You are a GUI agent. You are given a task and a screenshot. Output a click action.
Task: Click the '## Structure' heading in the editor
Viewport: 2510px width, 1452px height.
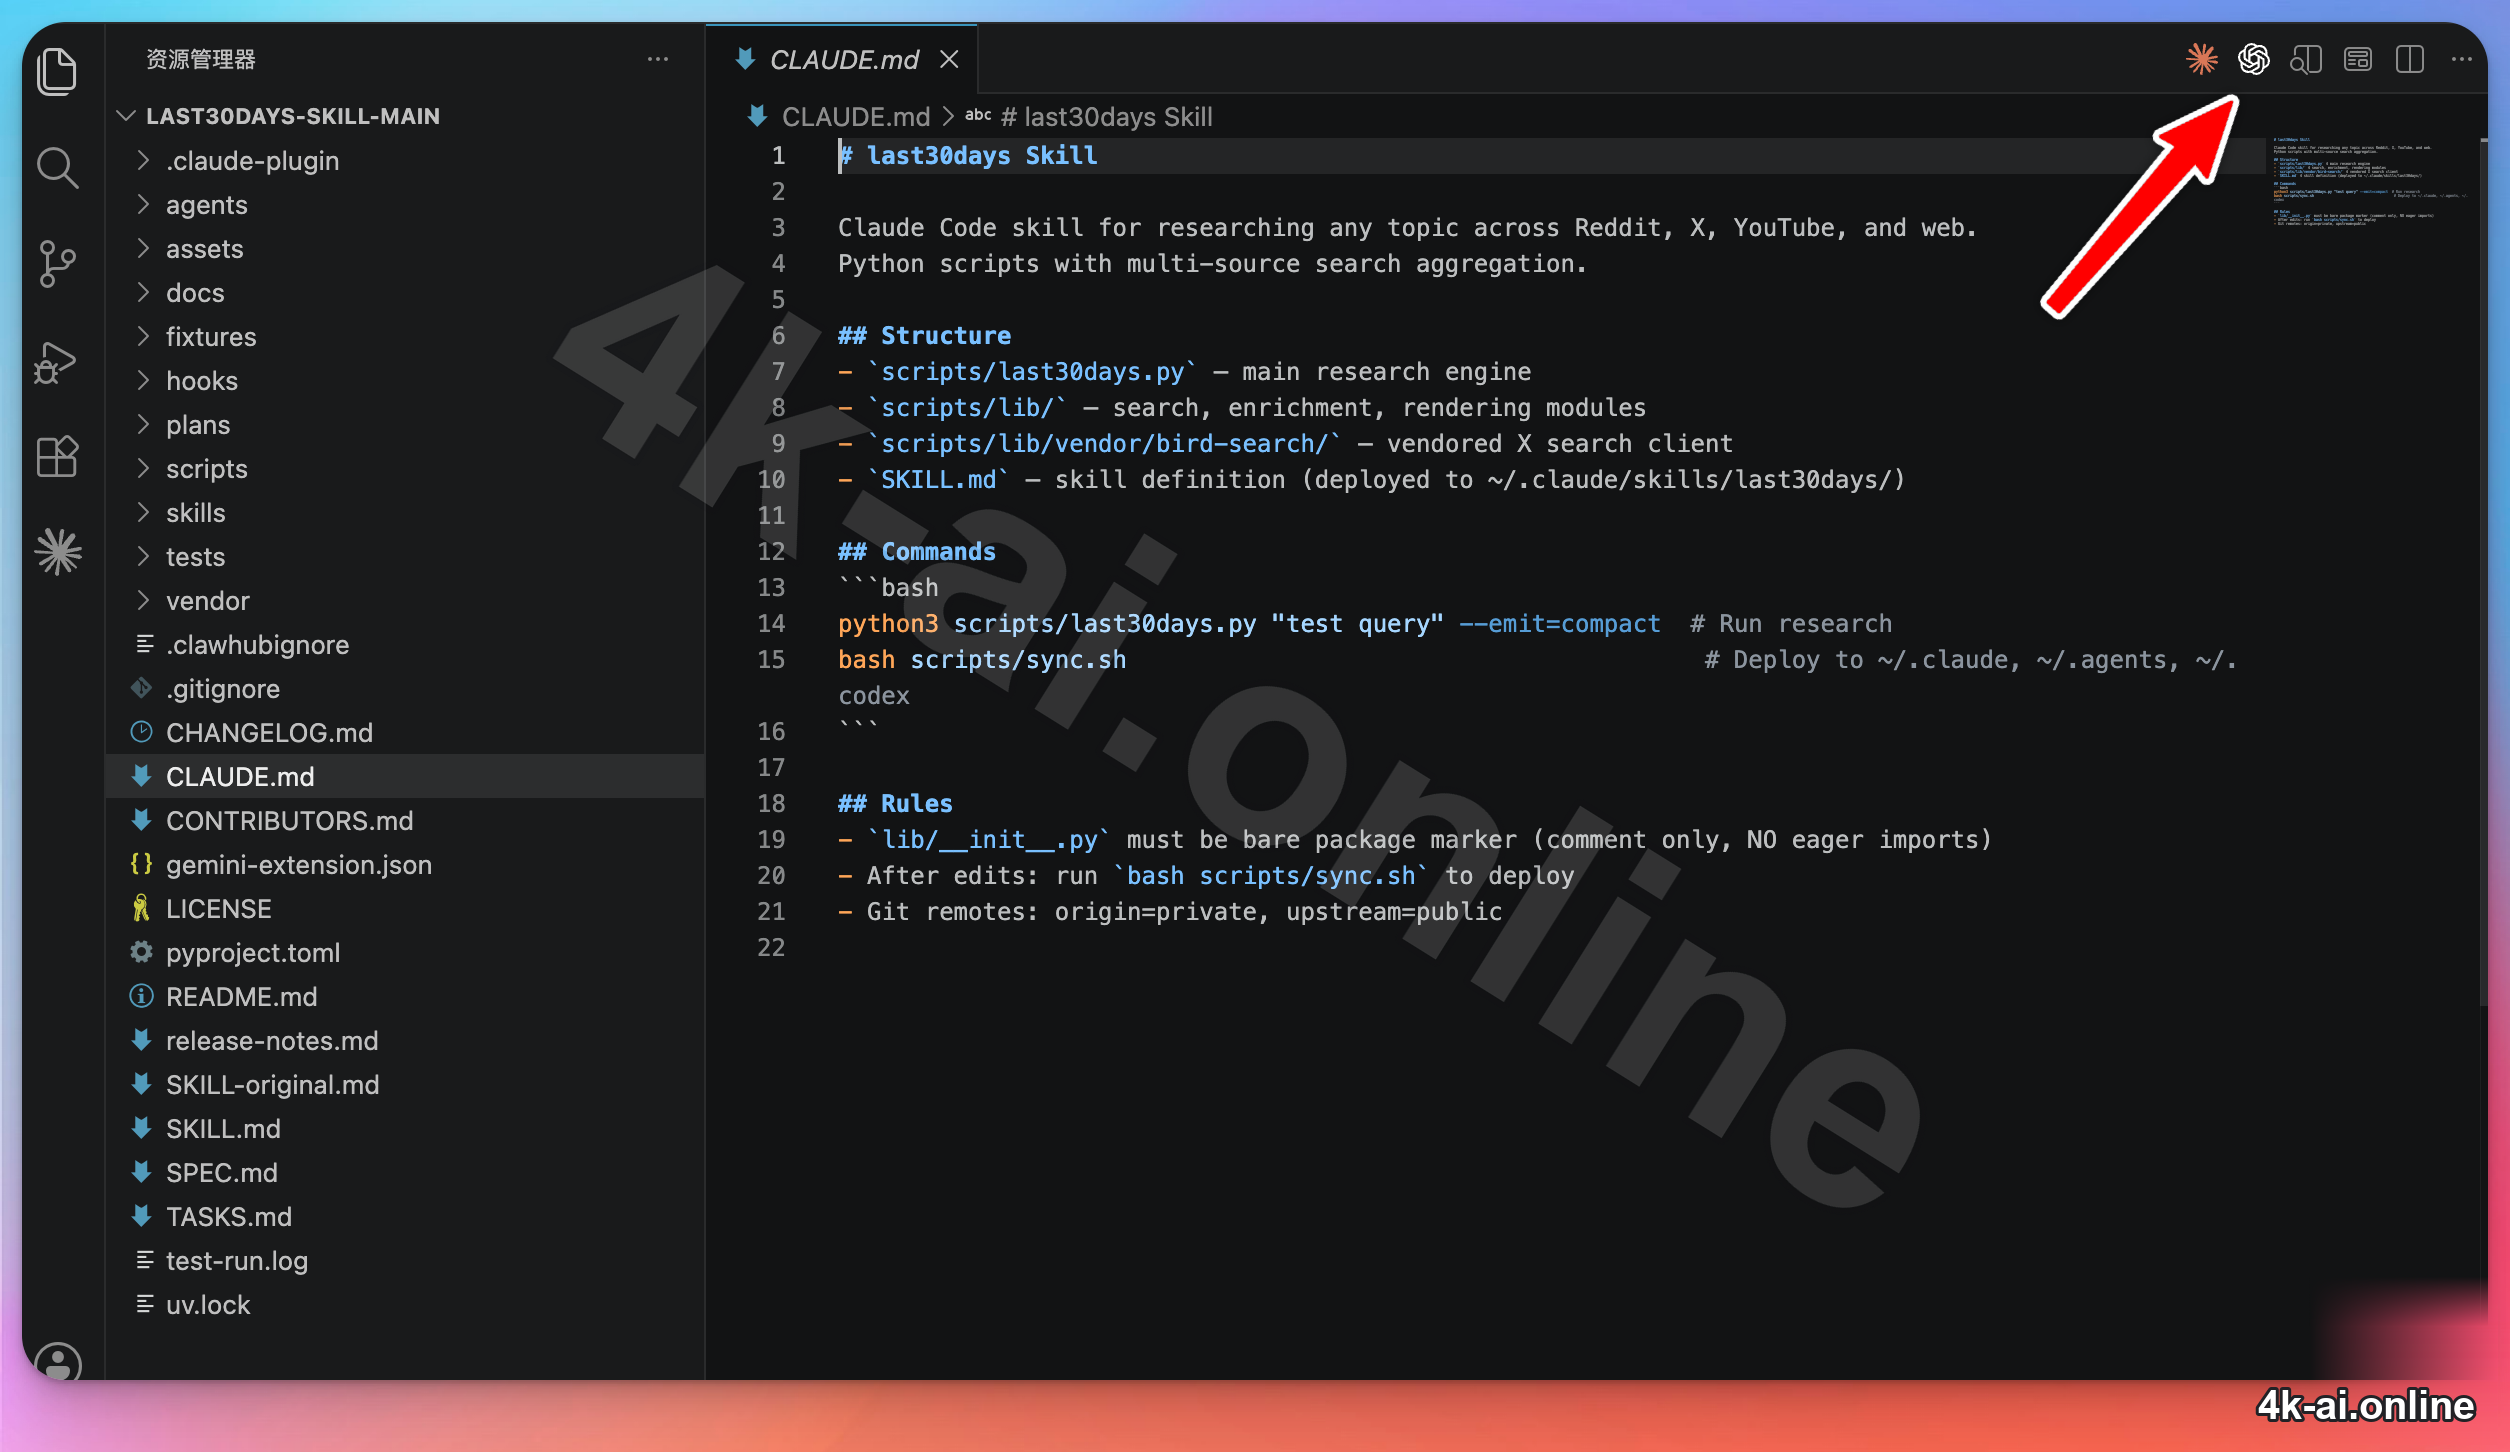coord(924,336)
